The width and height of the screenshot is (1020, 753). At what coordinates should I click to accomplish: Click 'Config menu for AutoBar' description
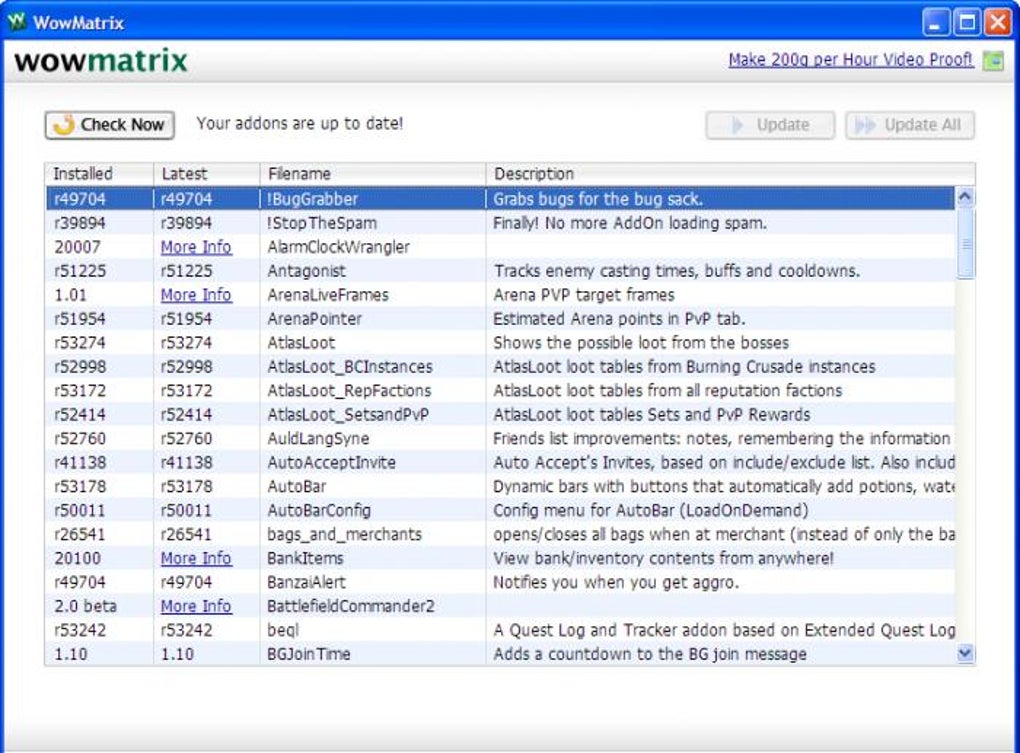point(651,510)
